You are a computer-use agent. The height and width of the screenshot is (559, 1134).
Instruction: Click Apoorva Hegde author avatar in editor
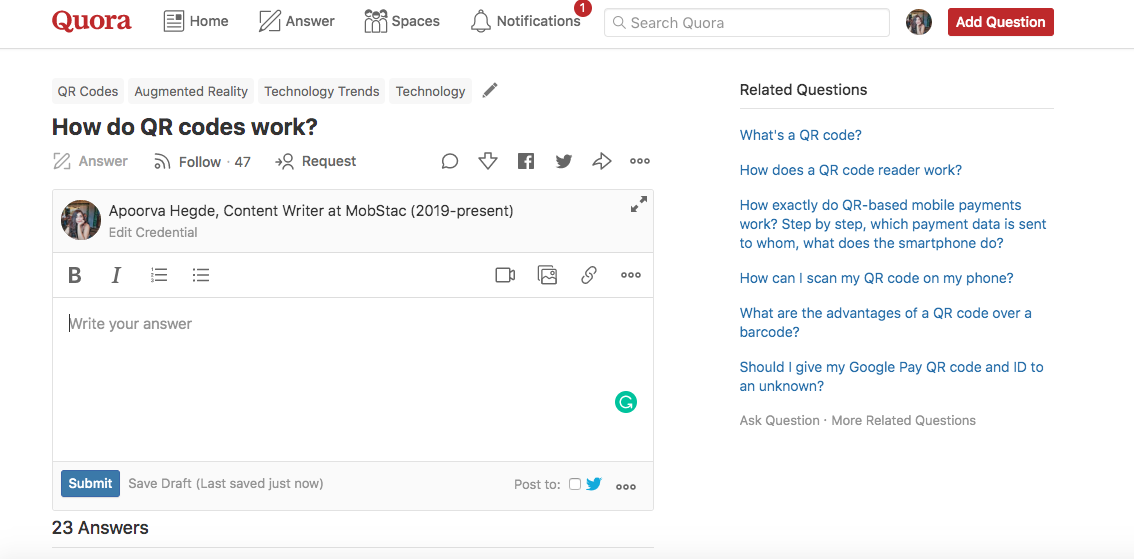(x=81, y=220)
